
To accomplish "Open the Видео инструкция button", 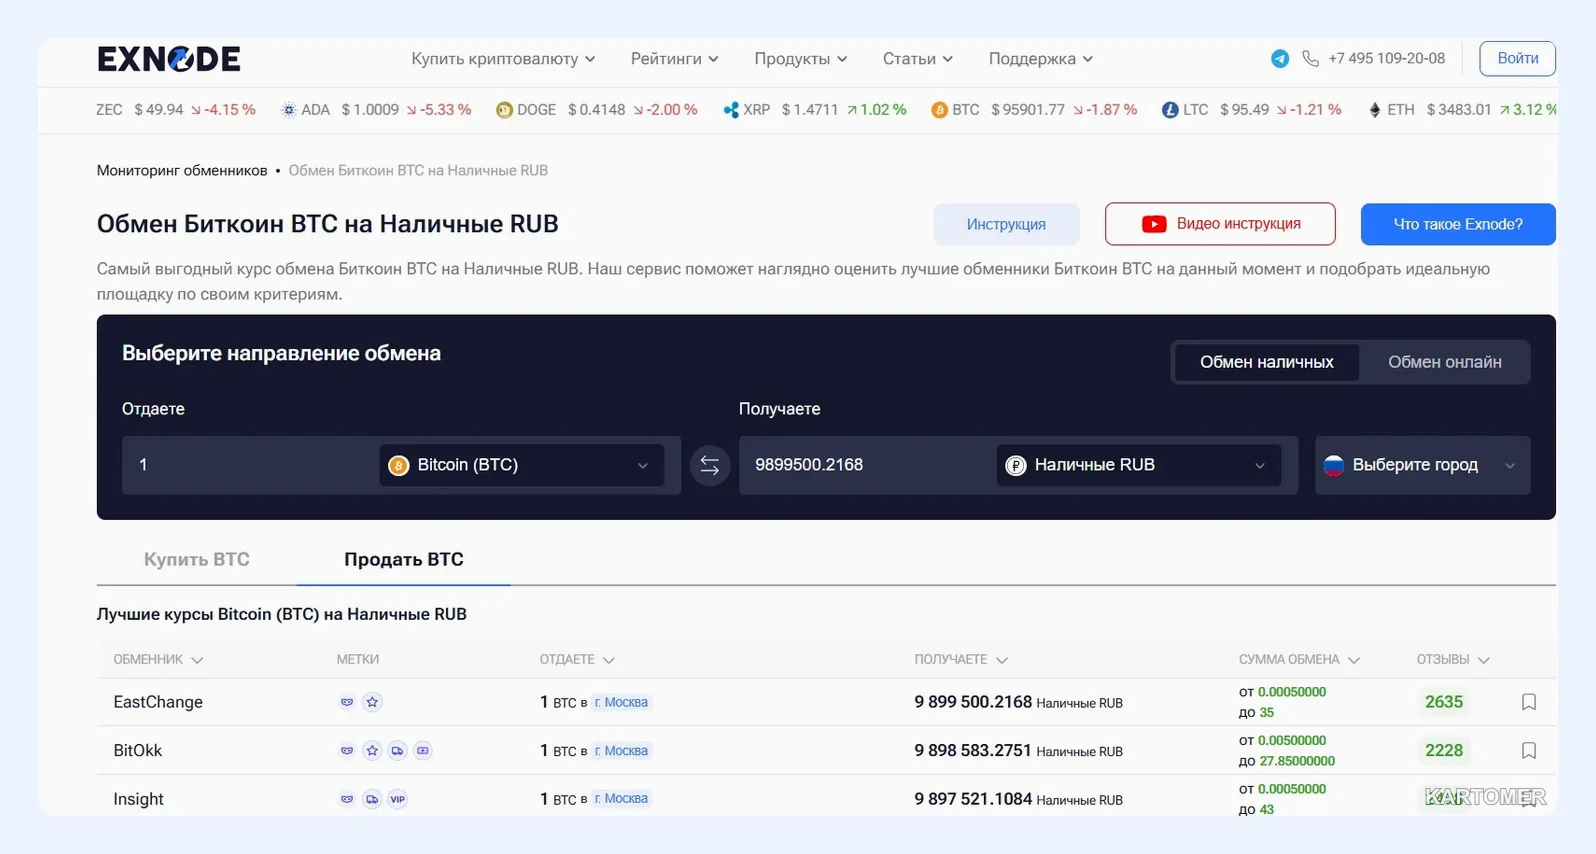I will (1220, 224).
